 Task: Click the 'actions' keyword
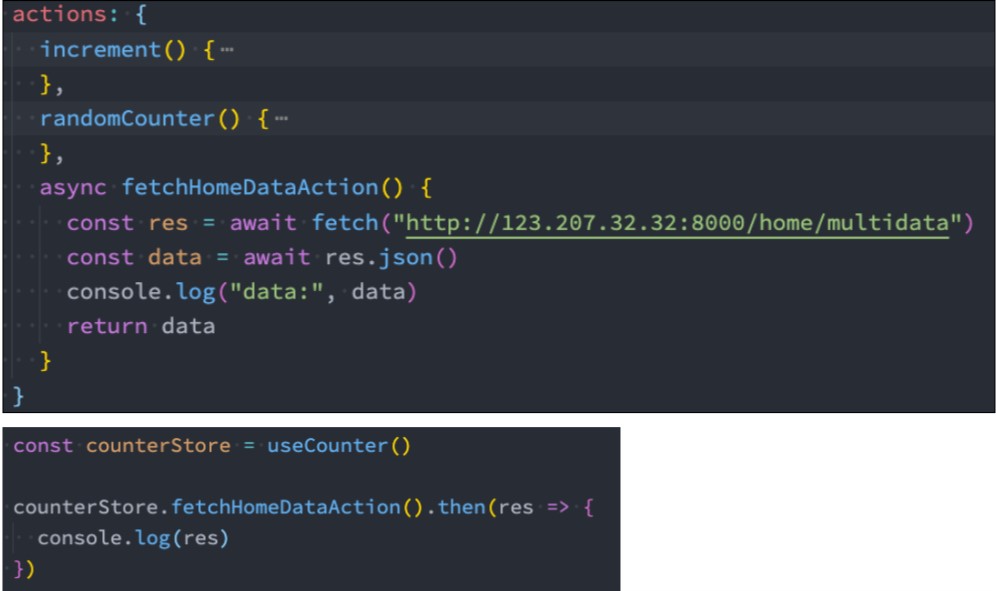point(60,14)
